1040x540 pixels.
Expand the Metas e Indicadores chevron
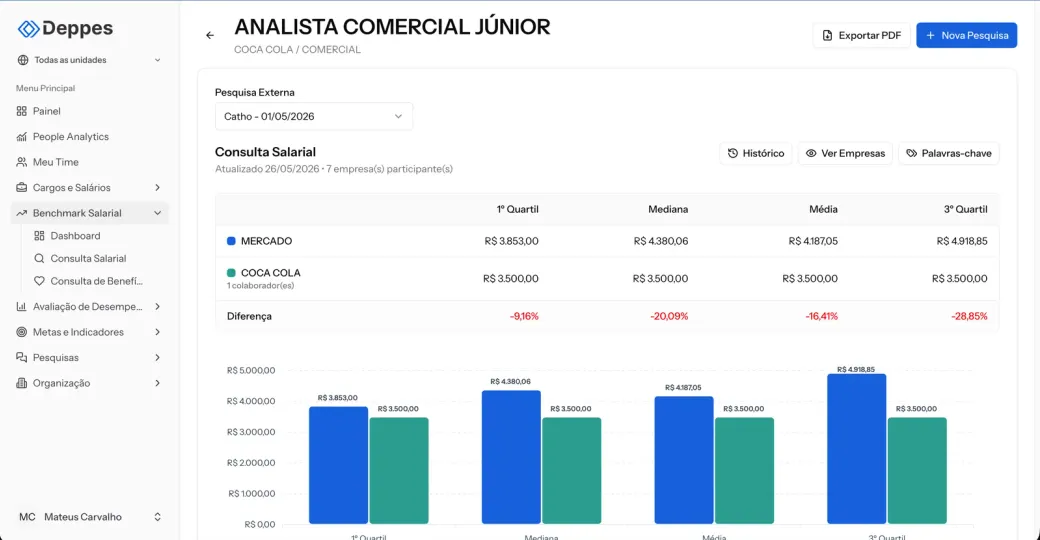158,332
